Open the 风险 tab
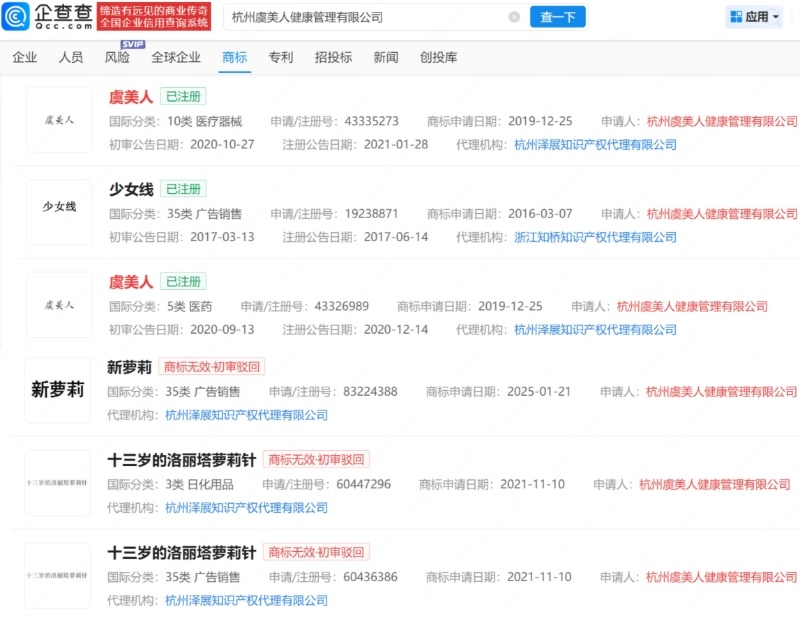The image size is (800, 618). [x=117, y=57]
